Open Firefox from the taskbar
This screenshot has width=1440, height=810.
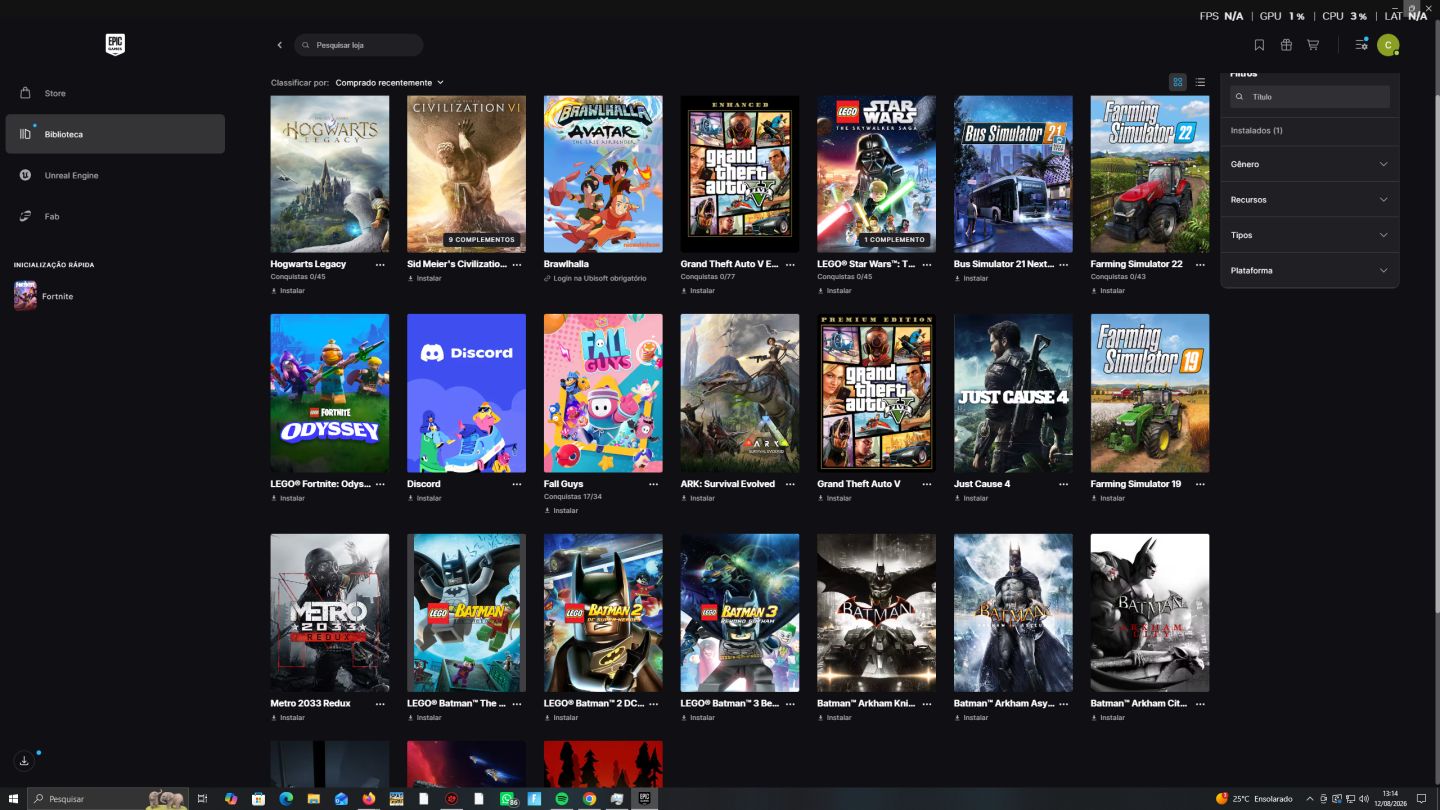click(369, 799)
